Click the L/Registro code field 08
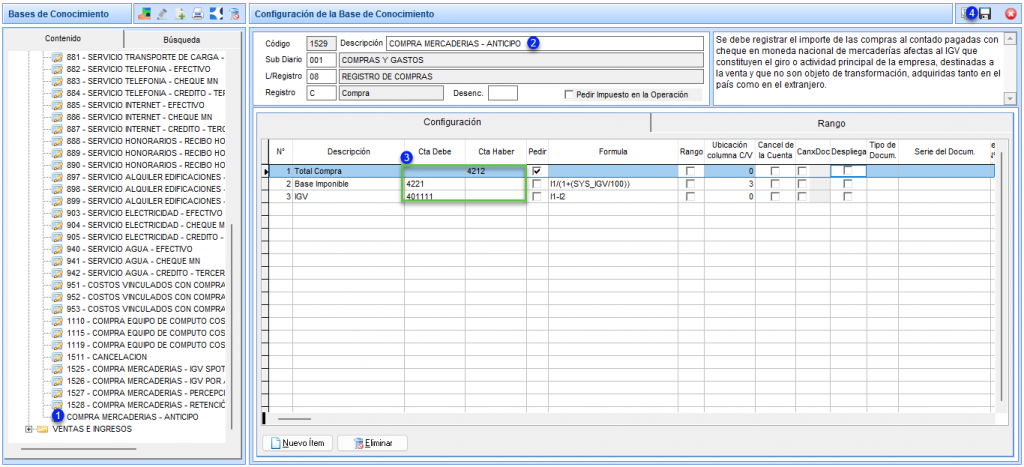The image size is (1024, 467). [x=321, y=76]
